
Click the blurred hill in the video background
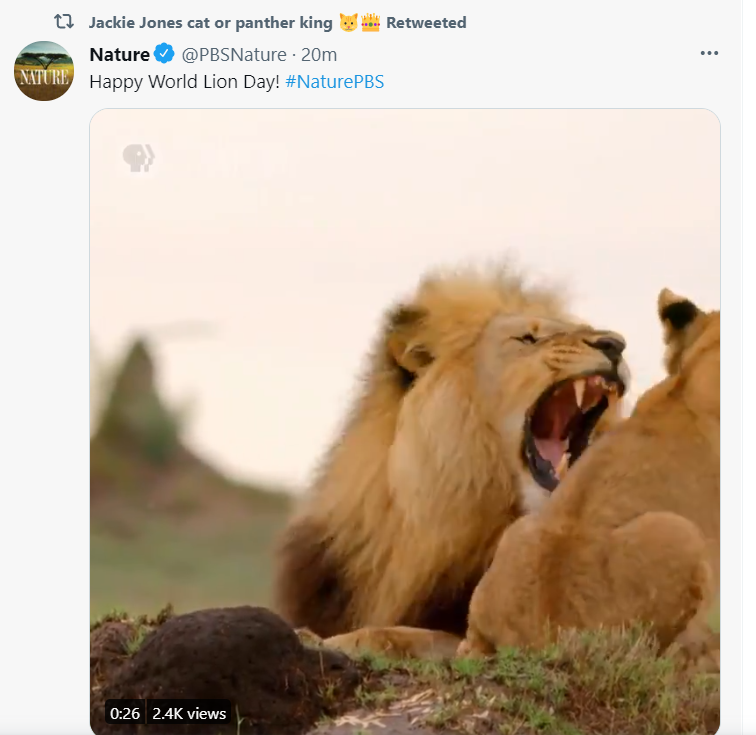point(140,400)
